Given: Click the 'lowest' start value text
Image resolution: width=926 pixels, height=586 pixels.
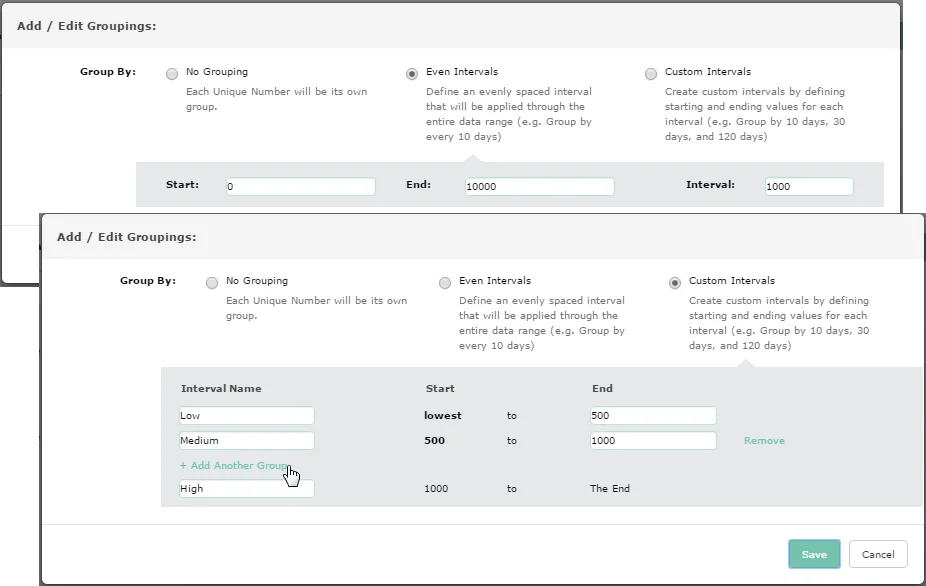Looking at the screenshot, I should pyautogui.click(x=443, y=415).
